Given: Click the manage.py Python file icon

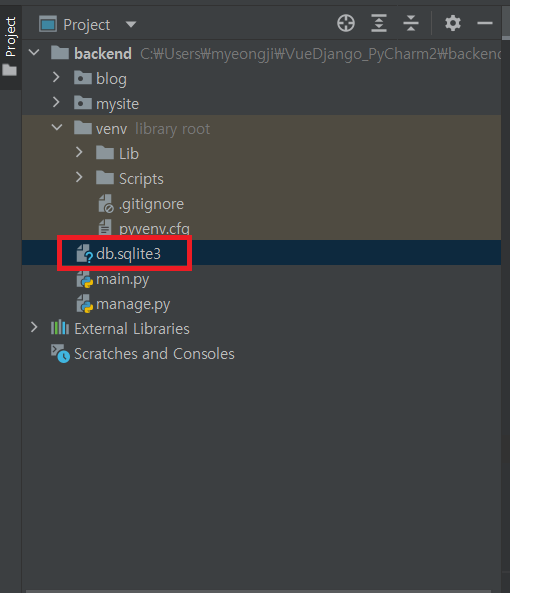Looking at the screenshot, I should 85,304.
